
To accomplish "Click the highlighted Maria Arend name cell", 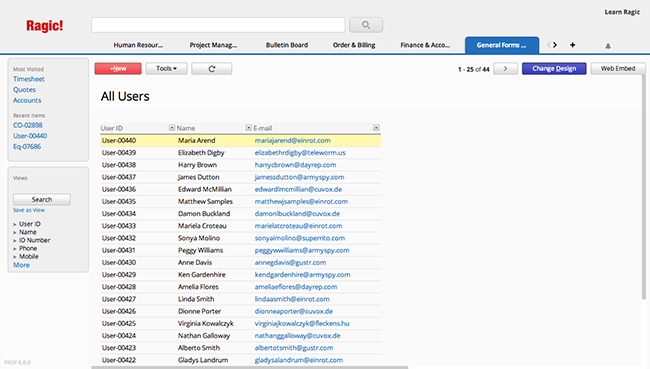I will [x=196, y=141].
